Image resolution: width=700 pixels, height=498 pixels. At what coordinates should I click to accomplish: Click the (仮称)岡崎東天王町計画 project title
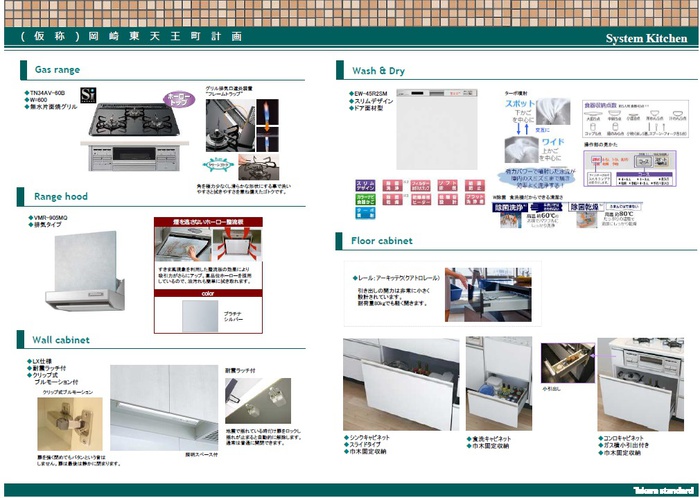point(132,36)
